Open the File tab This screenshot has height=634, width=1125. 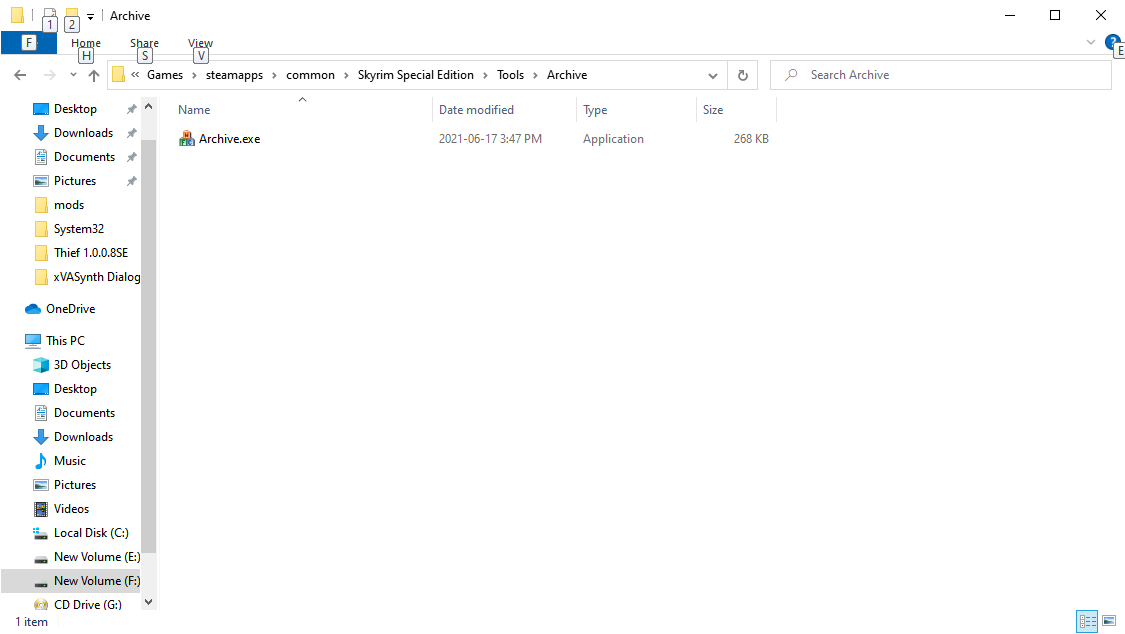tap(29, 42)
